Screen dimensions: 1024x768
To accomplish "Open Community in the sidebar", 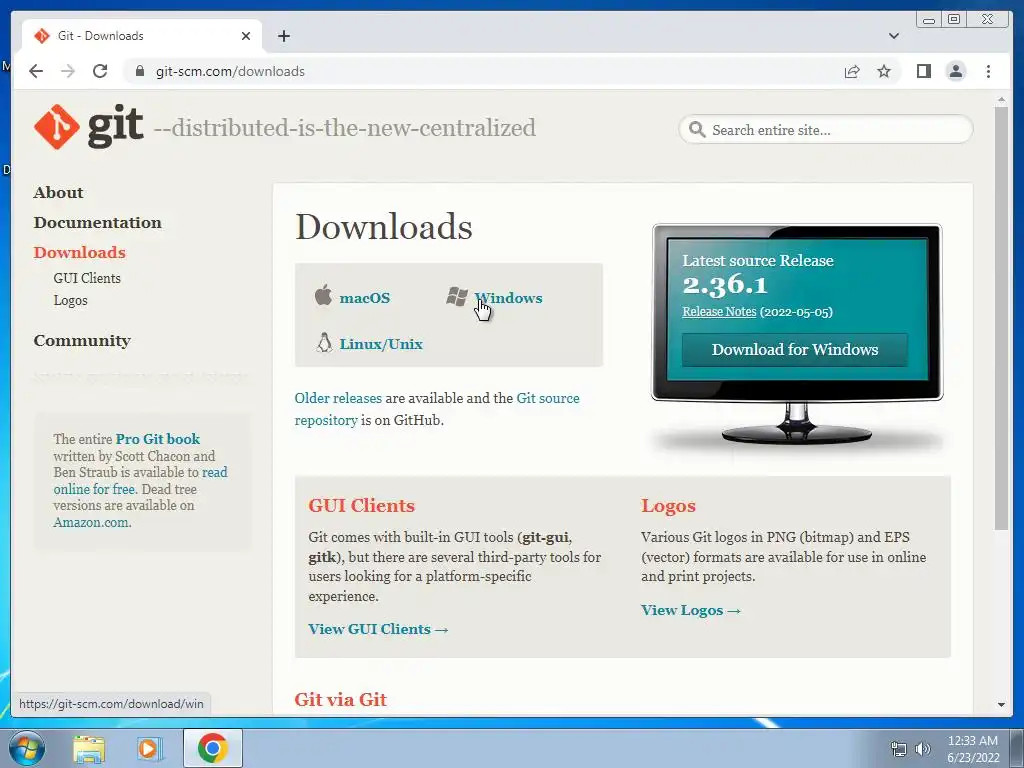I will click(x=82, y=340).
